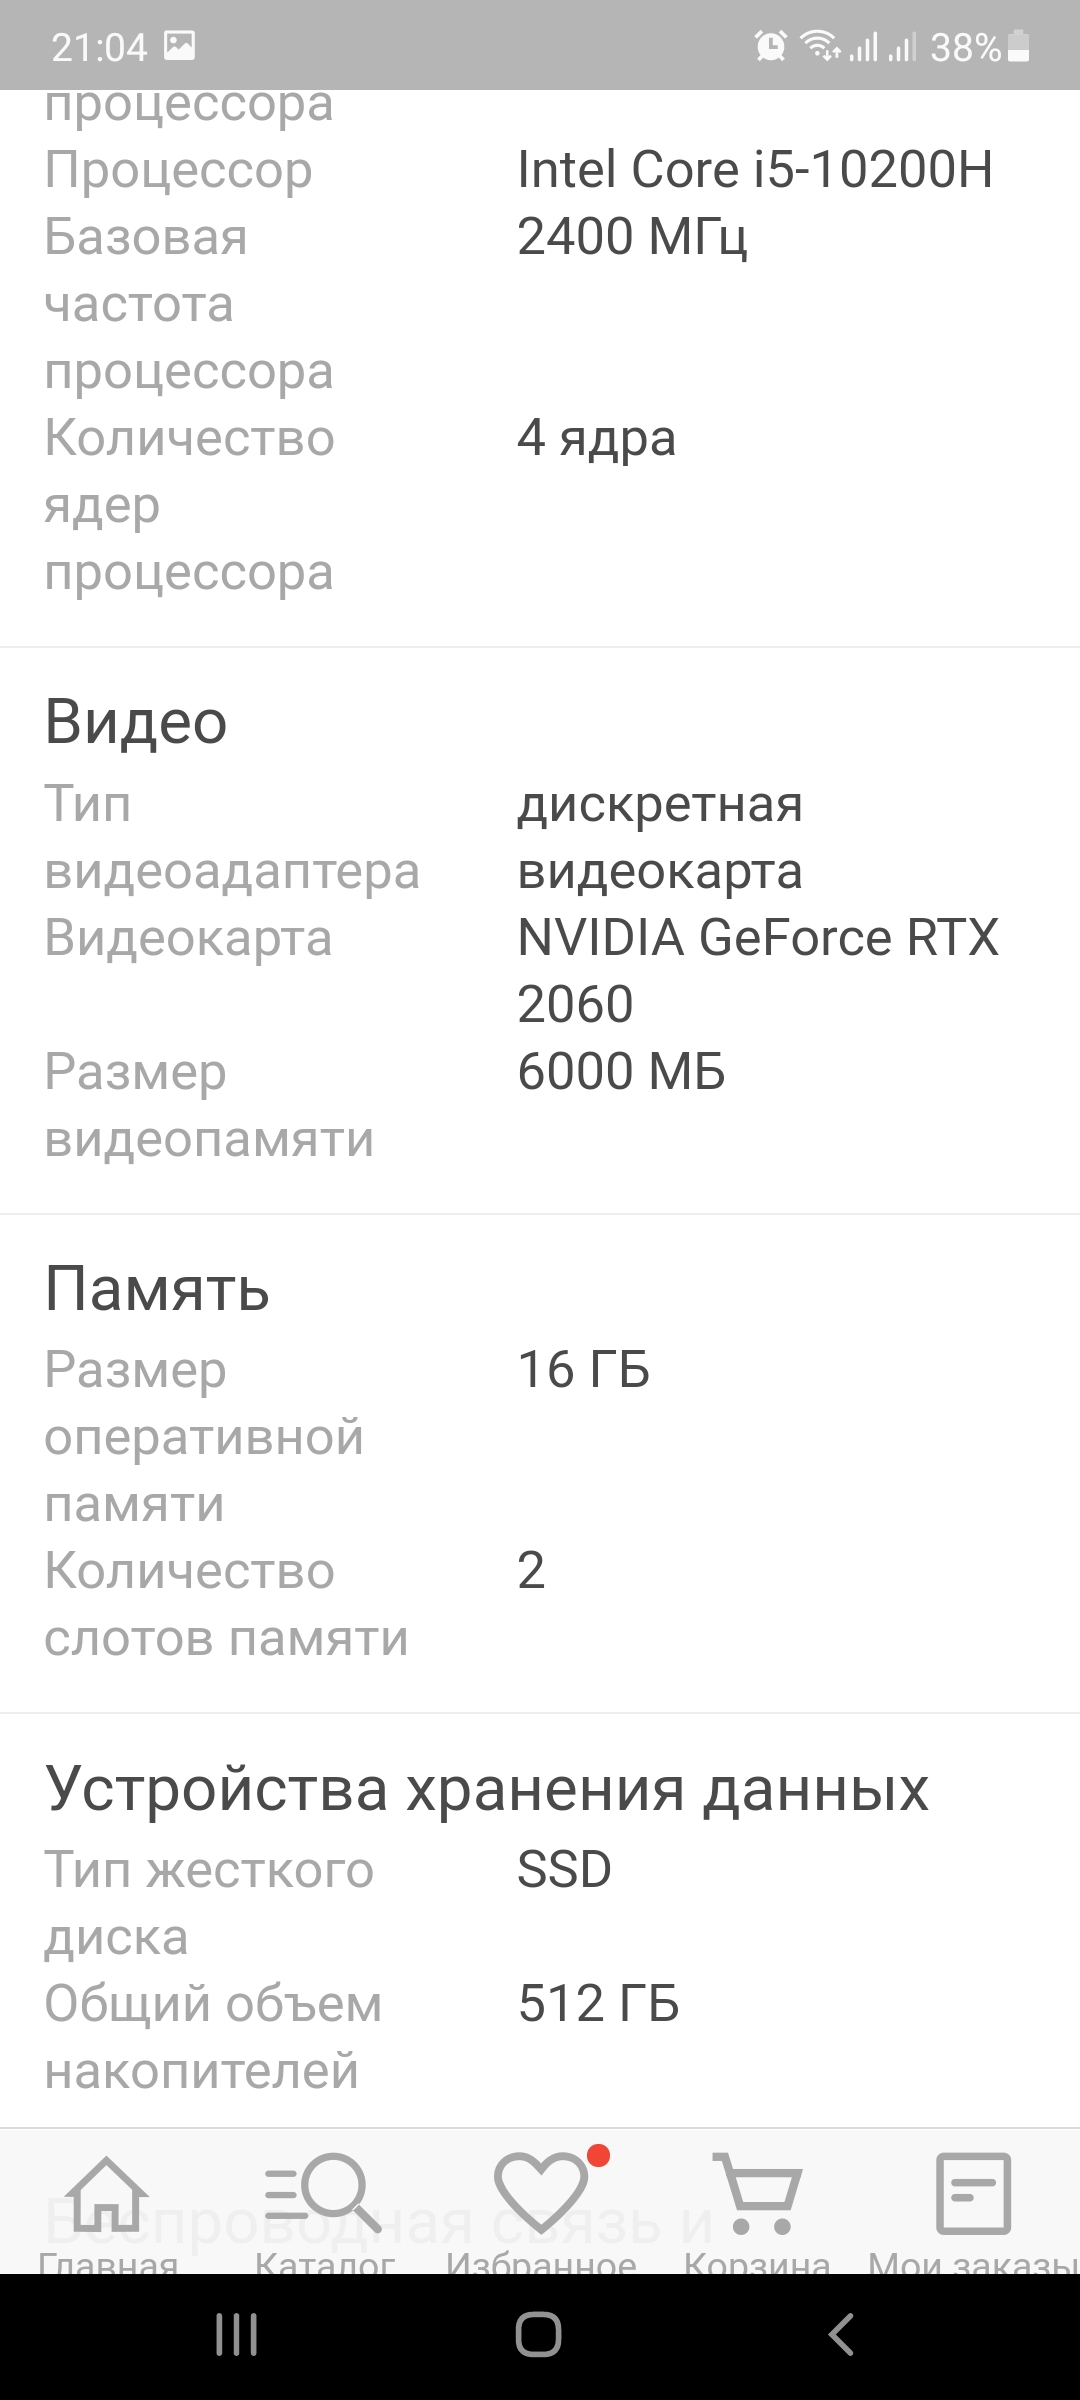1080x2400 pixels.
Task: Tap the Память section heading
Action: 157,1288
